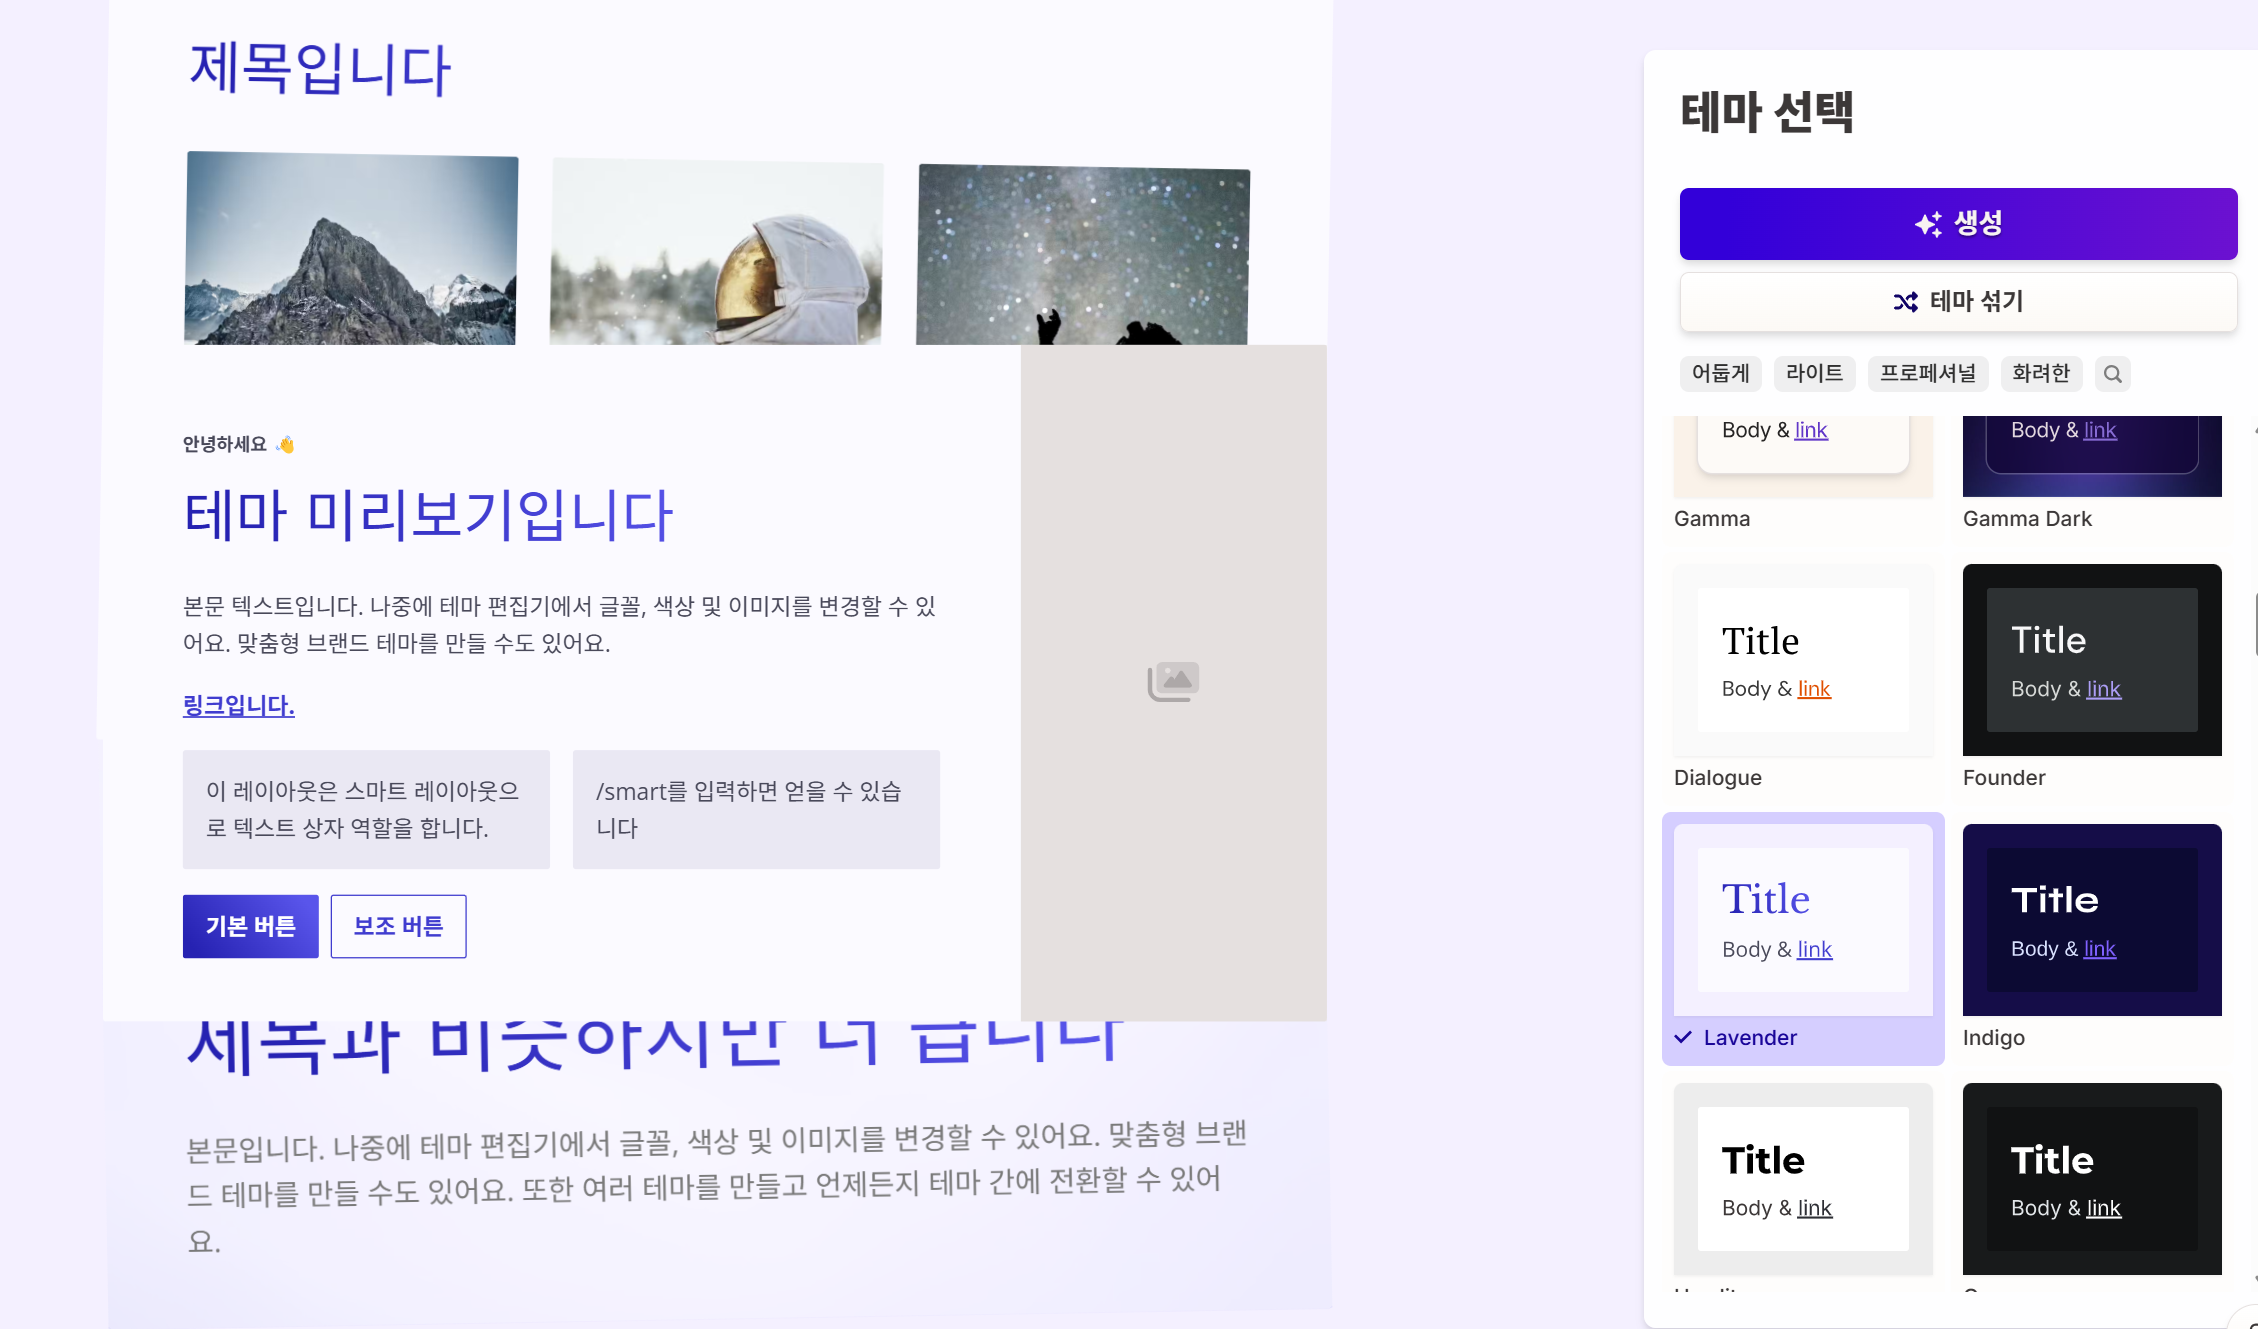The image size is (2258, 1329).
Task: Click the 기본 버튼 primary button
Action: click(250, 926)
